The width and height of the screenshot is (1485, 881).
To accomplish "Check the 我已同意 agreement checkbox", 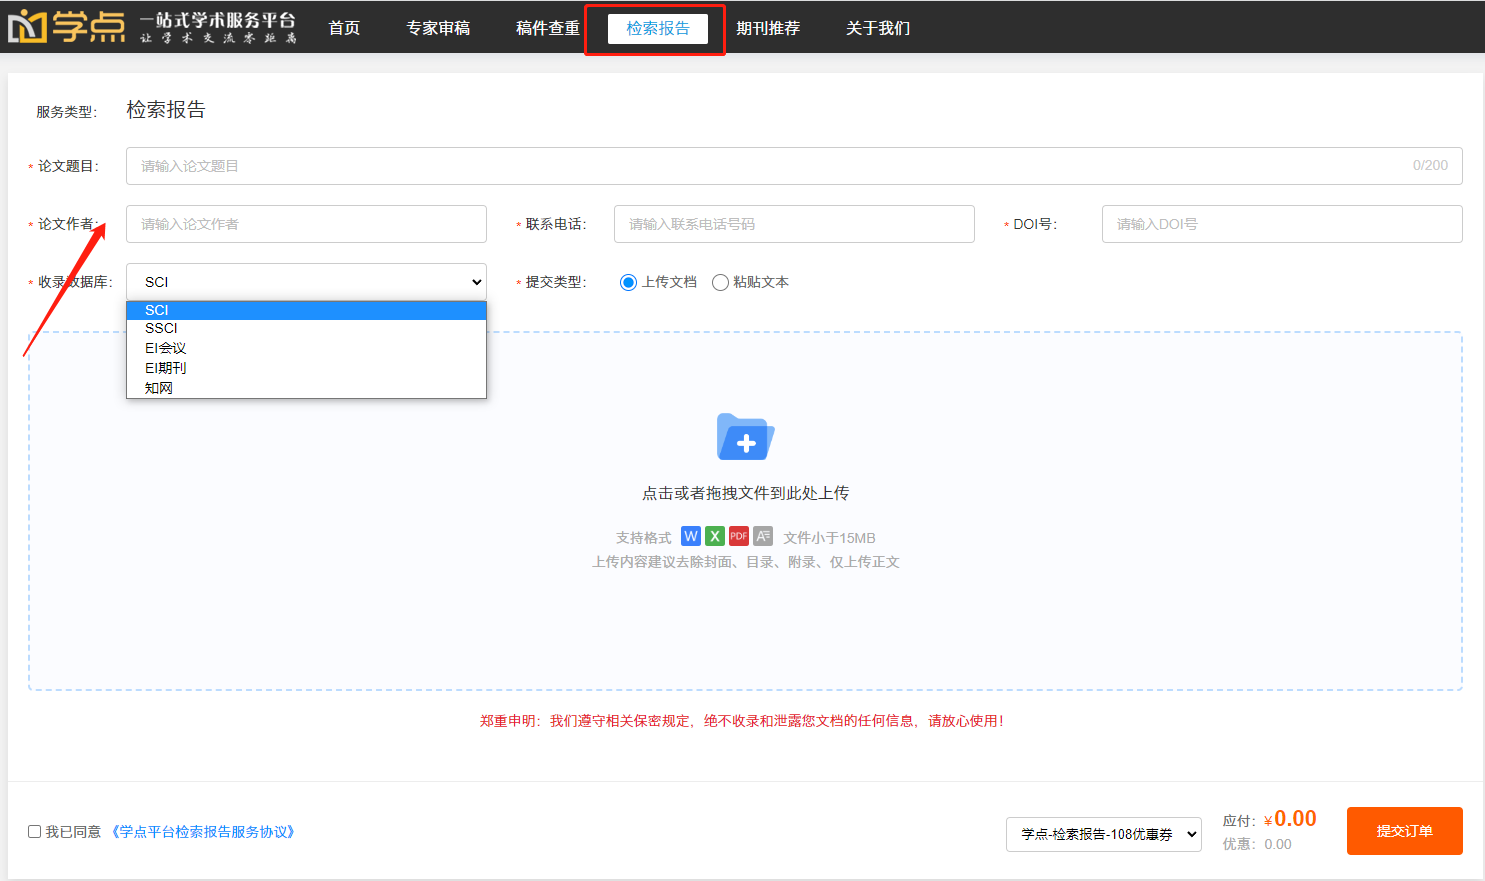I will [35, 831].
